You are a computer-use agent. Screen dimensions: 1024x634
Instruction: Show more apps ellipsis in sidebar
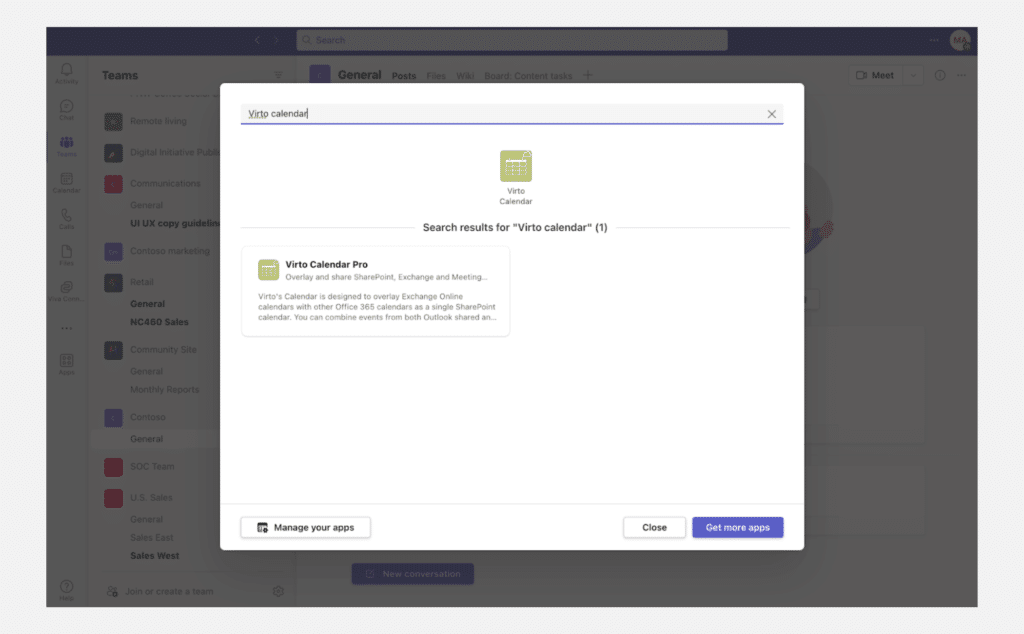point(67,328)
